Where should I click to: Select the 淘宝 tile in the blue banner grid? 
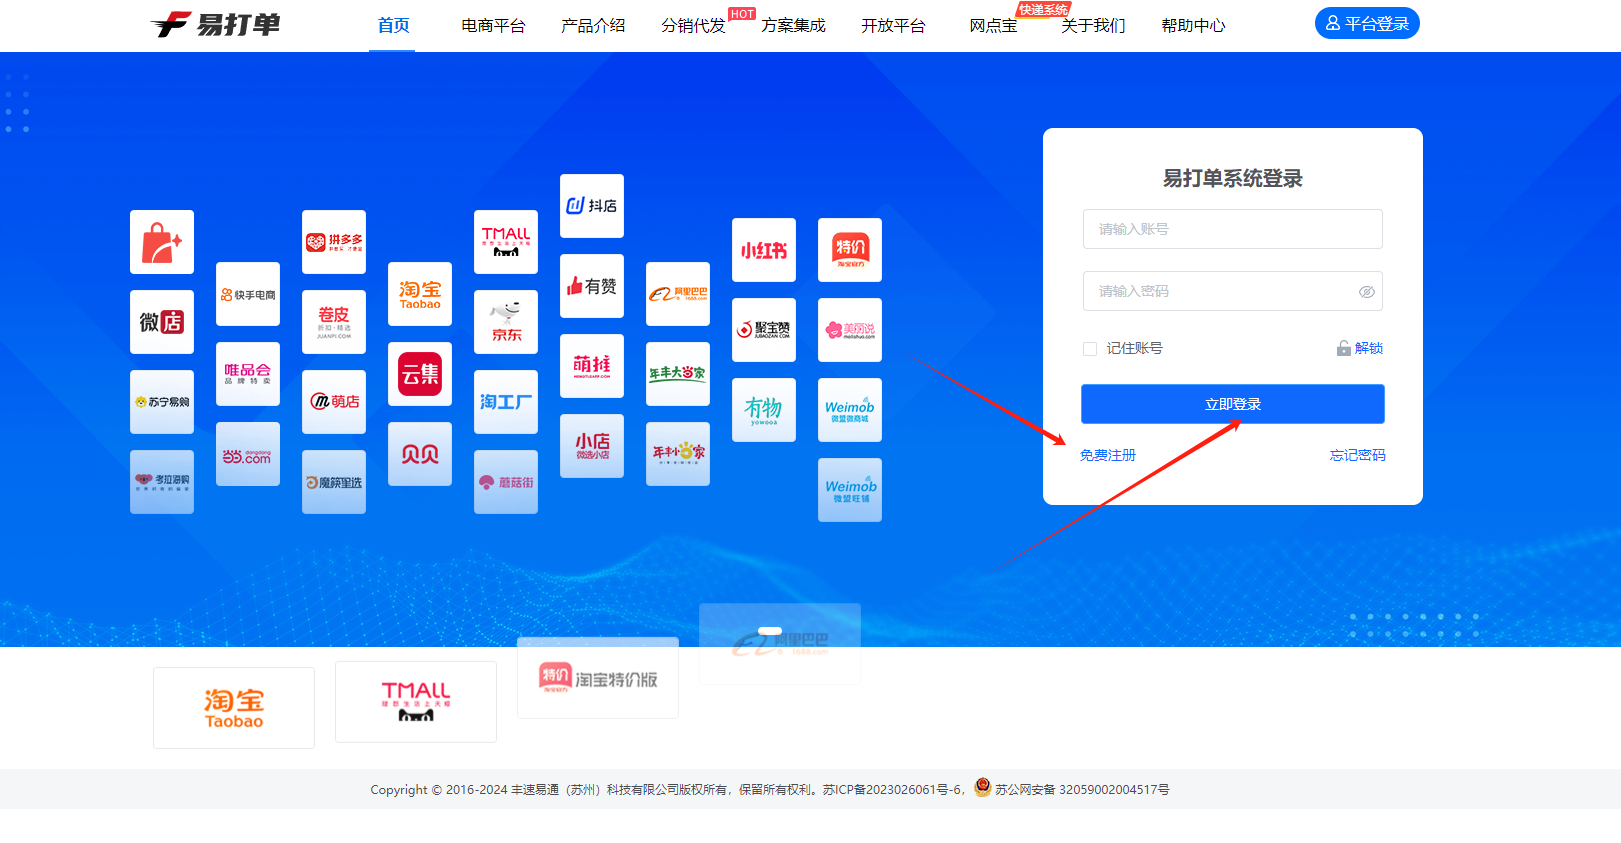(420, 294)
